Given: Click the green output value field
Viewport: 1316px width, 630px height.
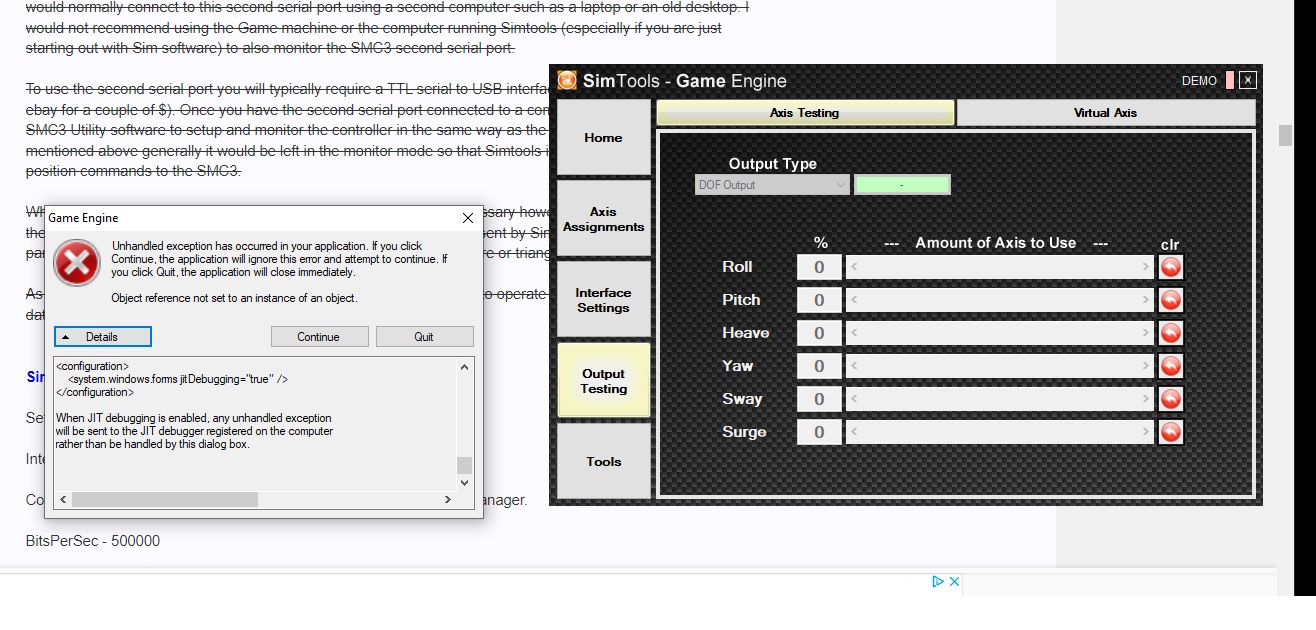Looking at the screenshot, I should pos(902,185).
